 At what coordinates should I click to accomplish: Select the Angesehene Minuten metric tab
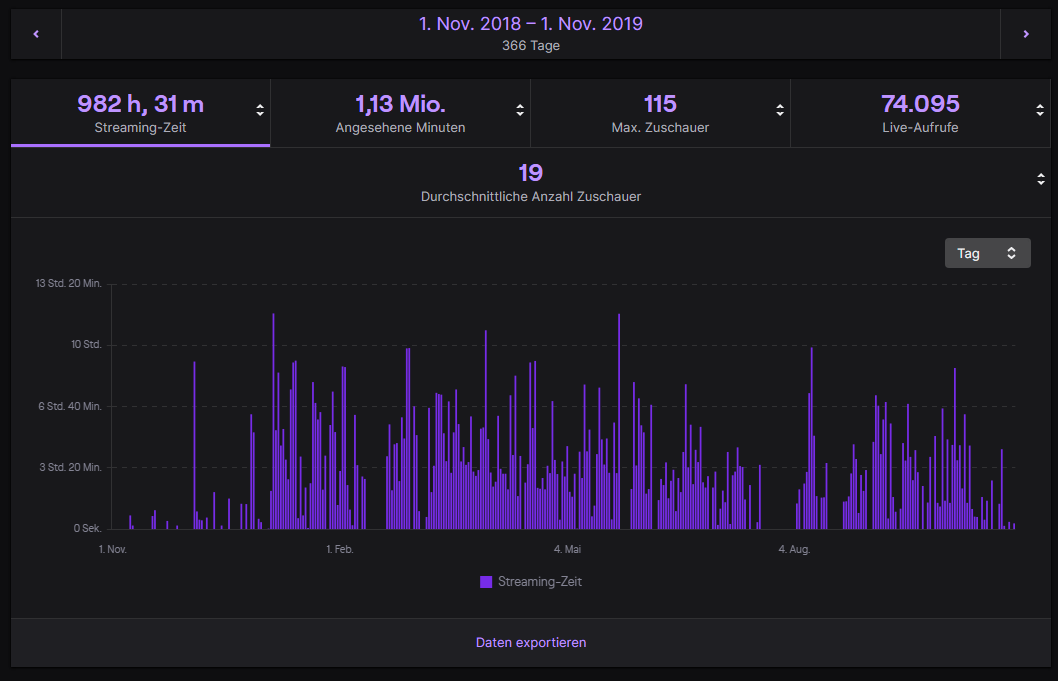[x=401, y=113]
